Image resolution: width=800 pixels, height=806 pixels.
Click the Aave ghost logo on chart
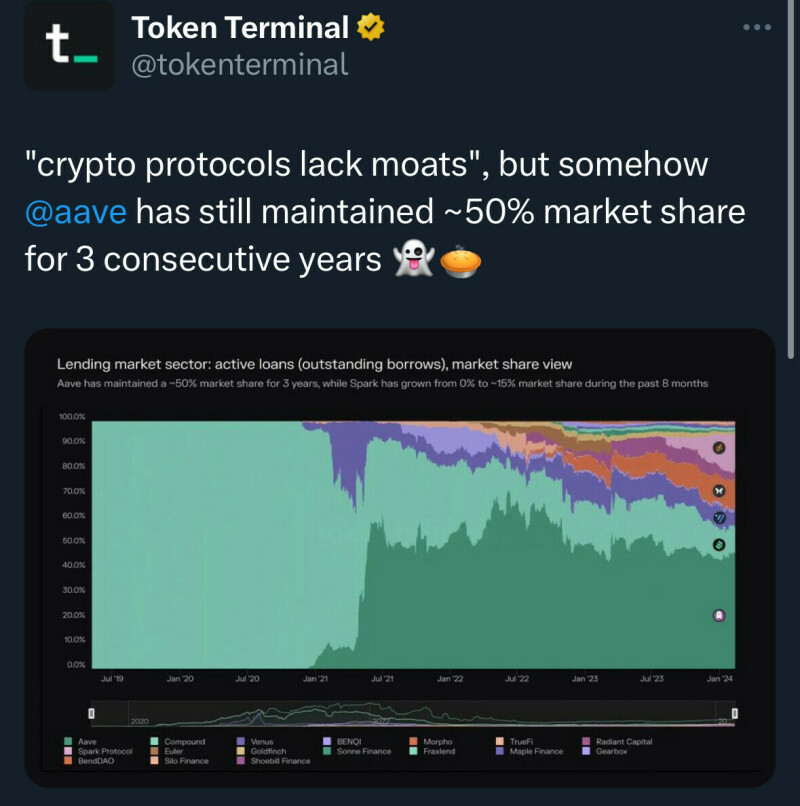coord(718,615)
